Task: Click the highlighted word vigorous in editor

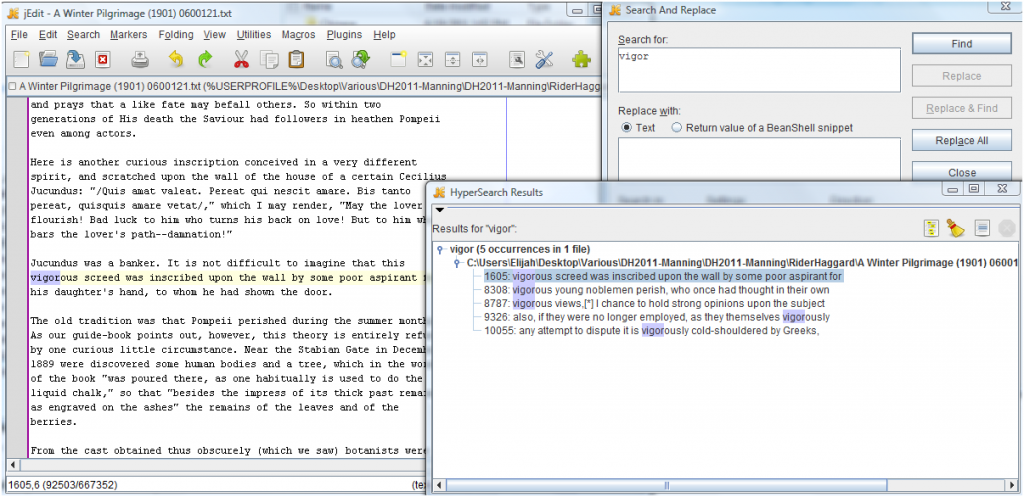Action: [54, 278]
